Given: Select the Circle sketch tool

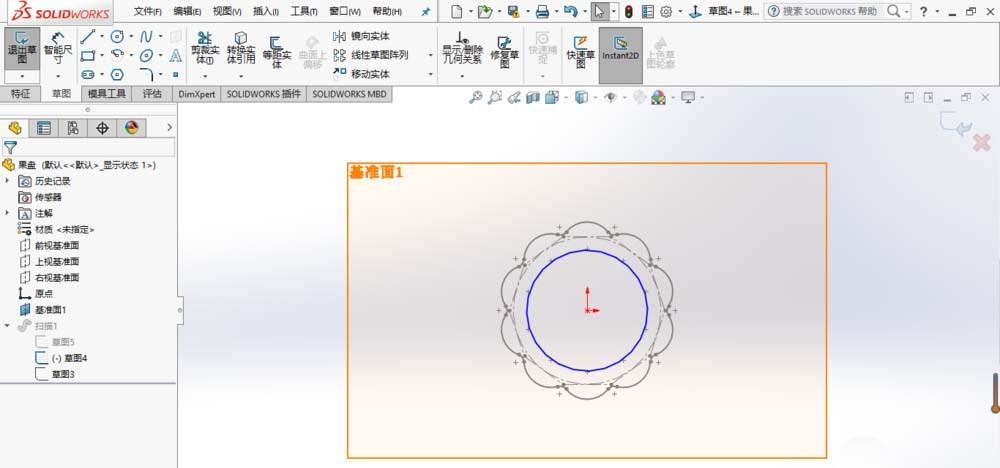Looking at the screenshot, I should [x=117, y=36].
